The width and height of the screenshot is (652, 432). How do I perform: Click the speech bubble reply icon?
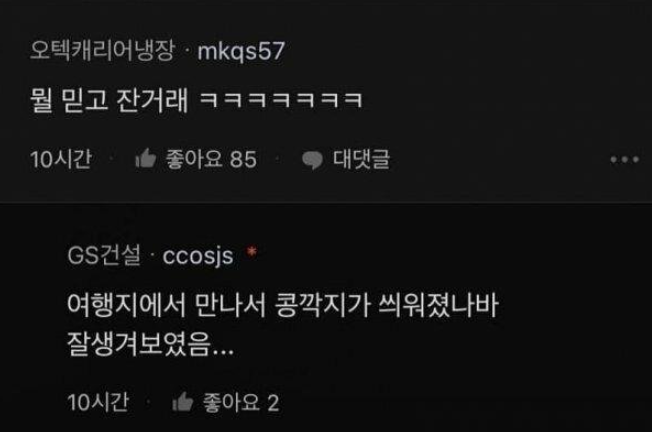(312, 160)
